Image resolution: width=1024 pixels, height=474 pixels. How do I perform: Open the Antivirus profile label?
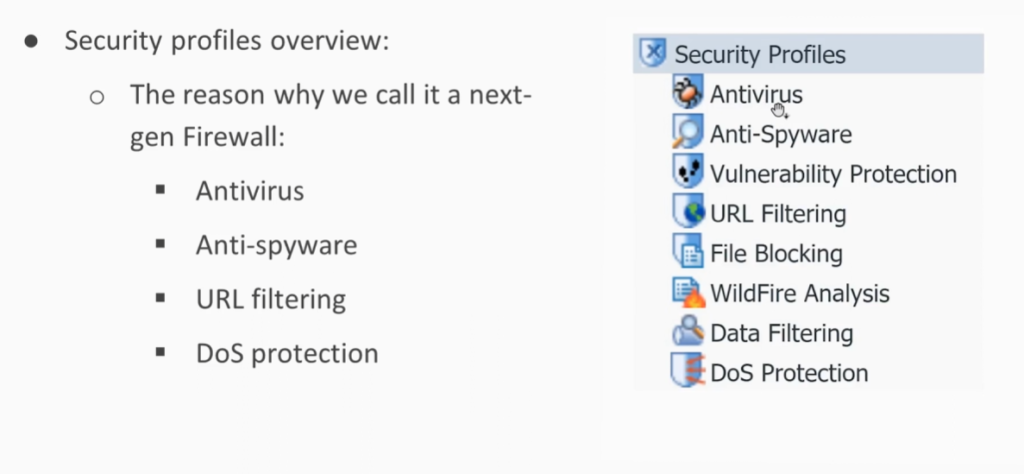coord(756,95)
